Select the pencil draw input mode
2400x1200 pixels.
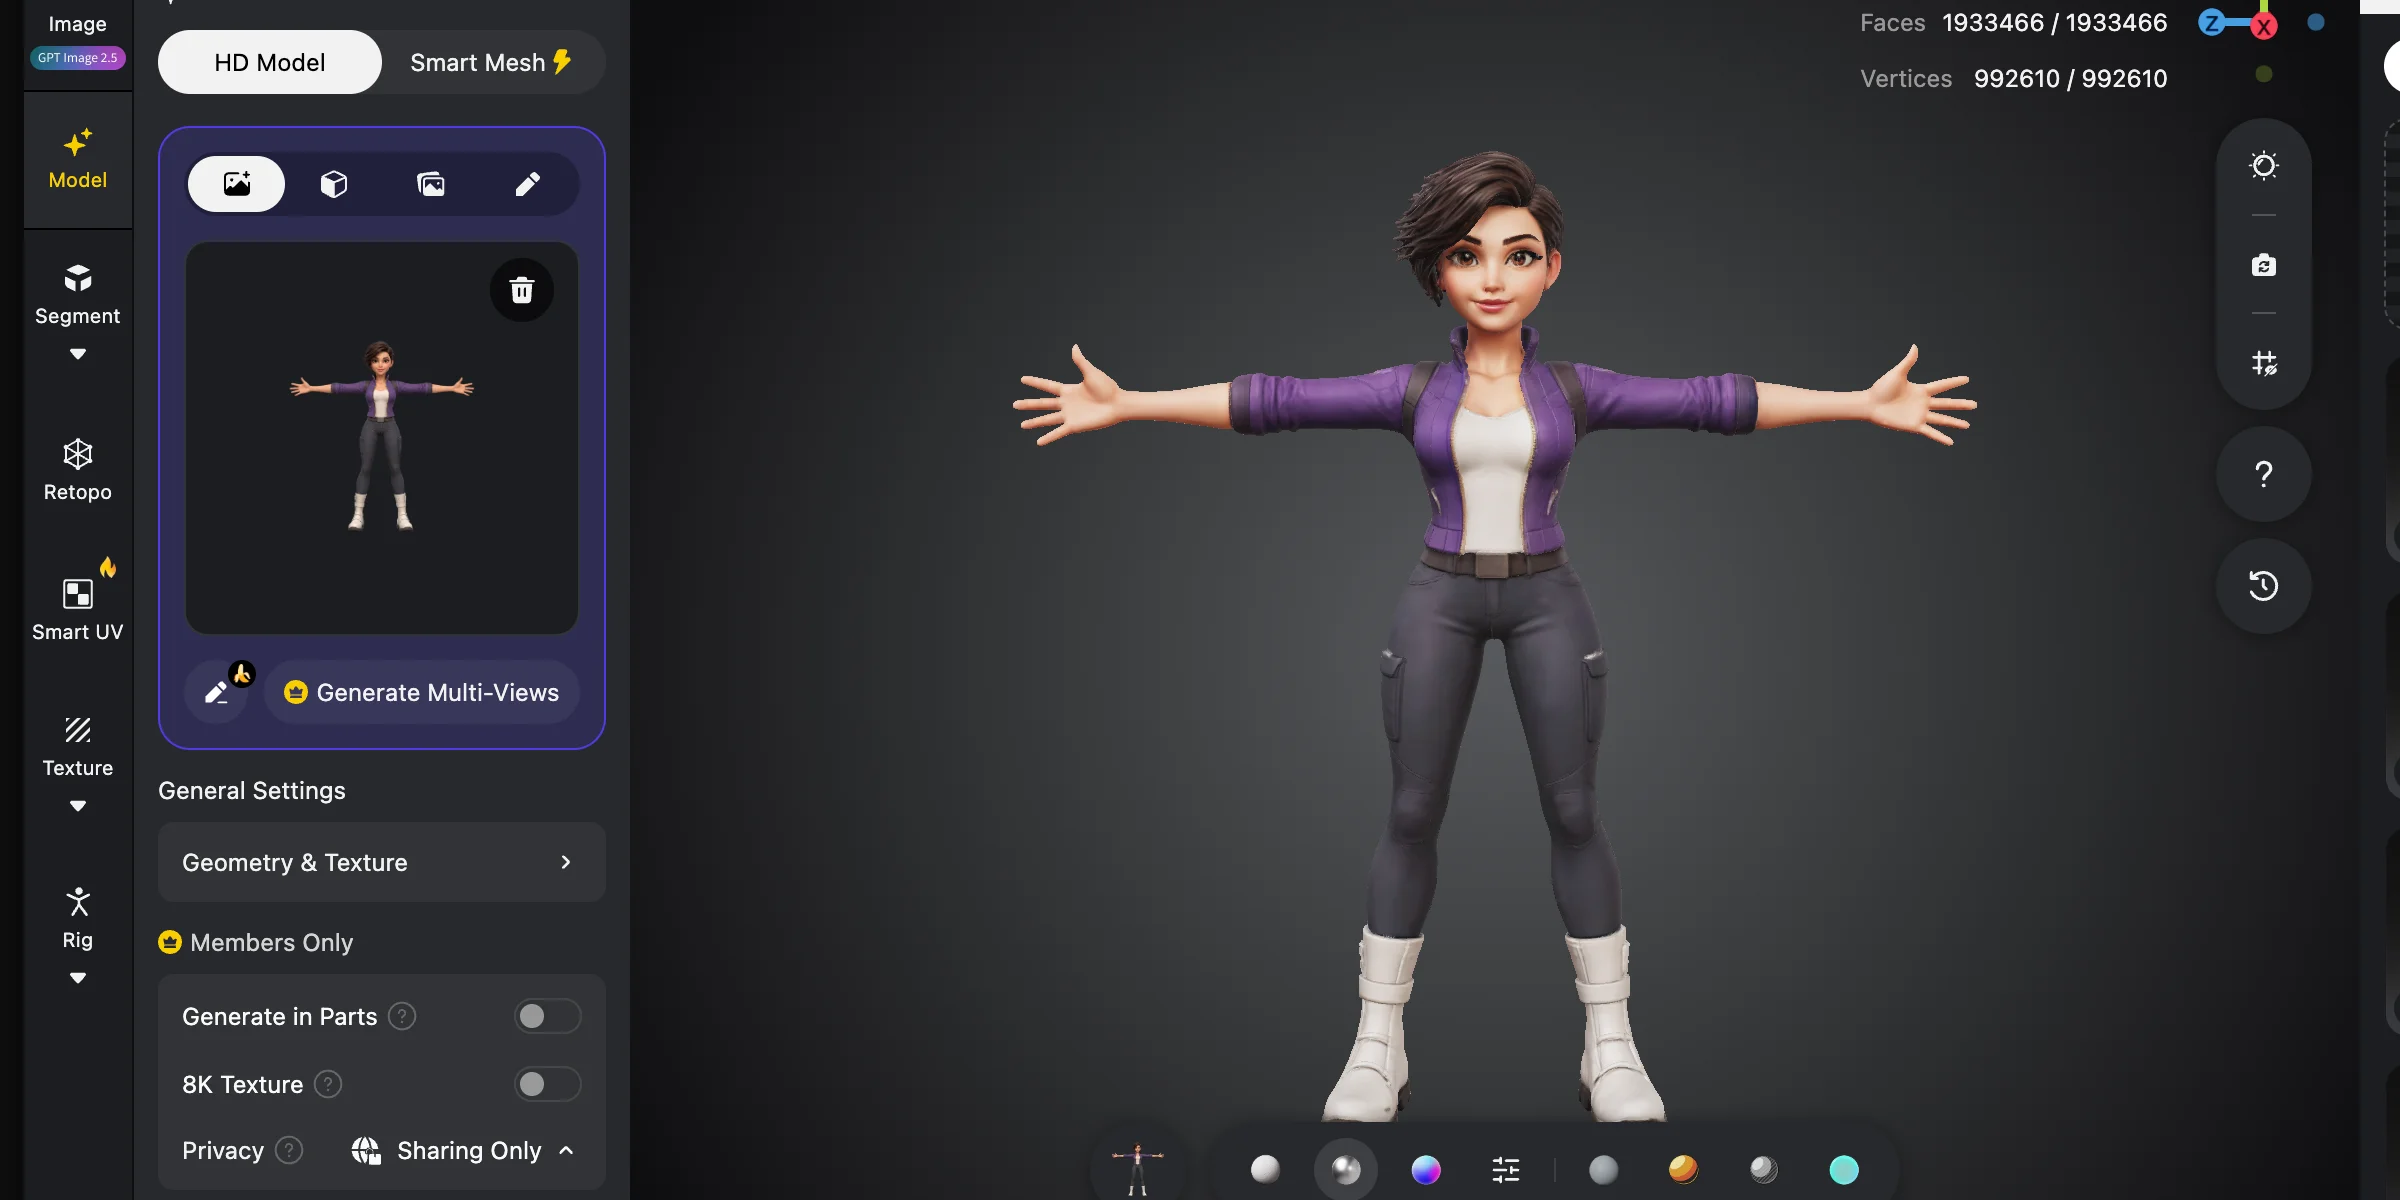528,184
